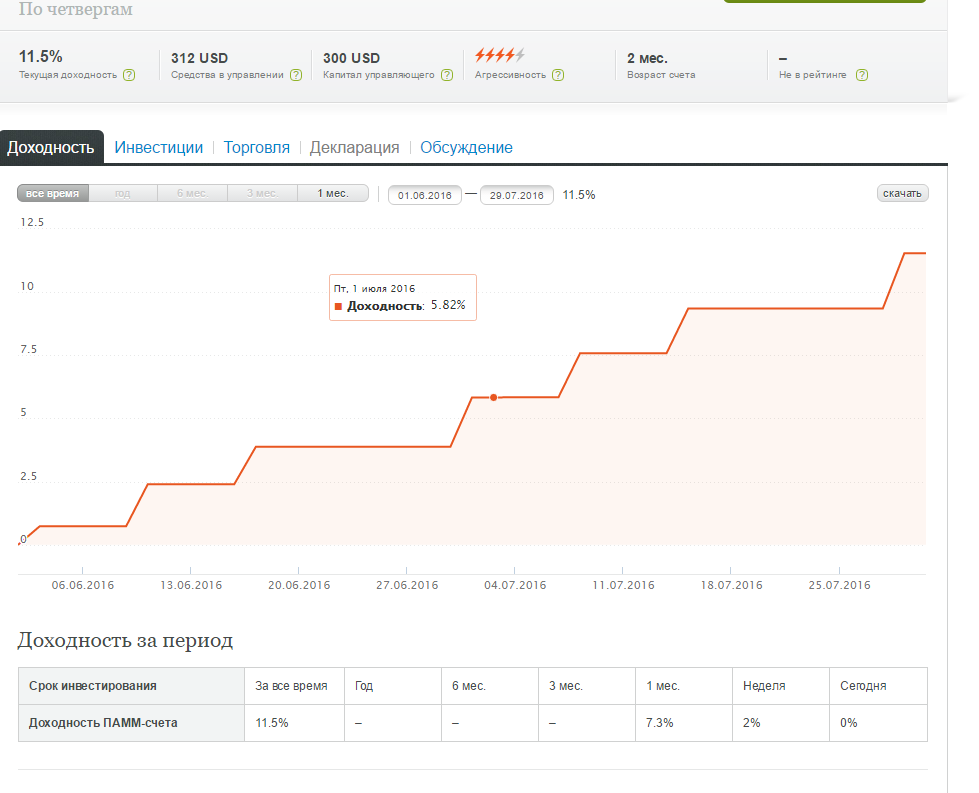The image size is (979, 793).
Task: Click help icon next to Средства в управлении
Action: [x=296, y=75]
